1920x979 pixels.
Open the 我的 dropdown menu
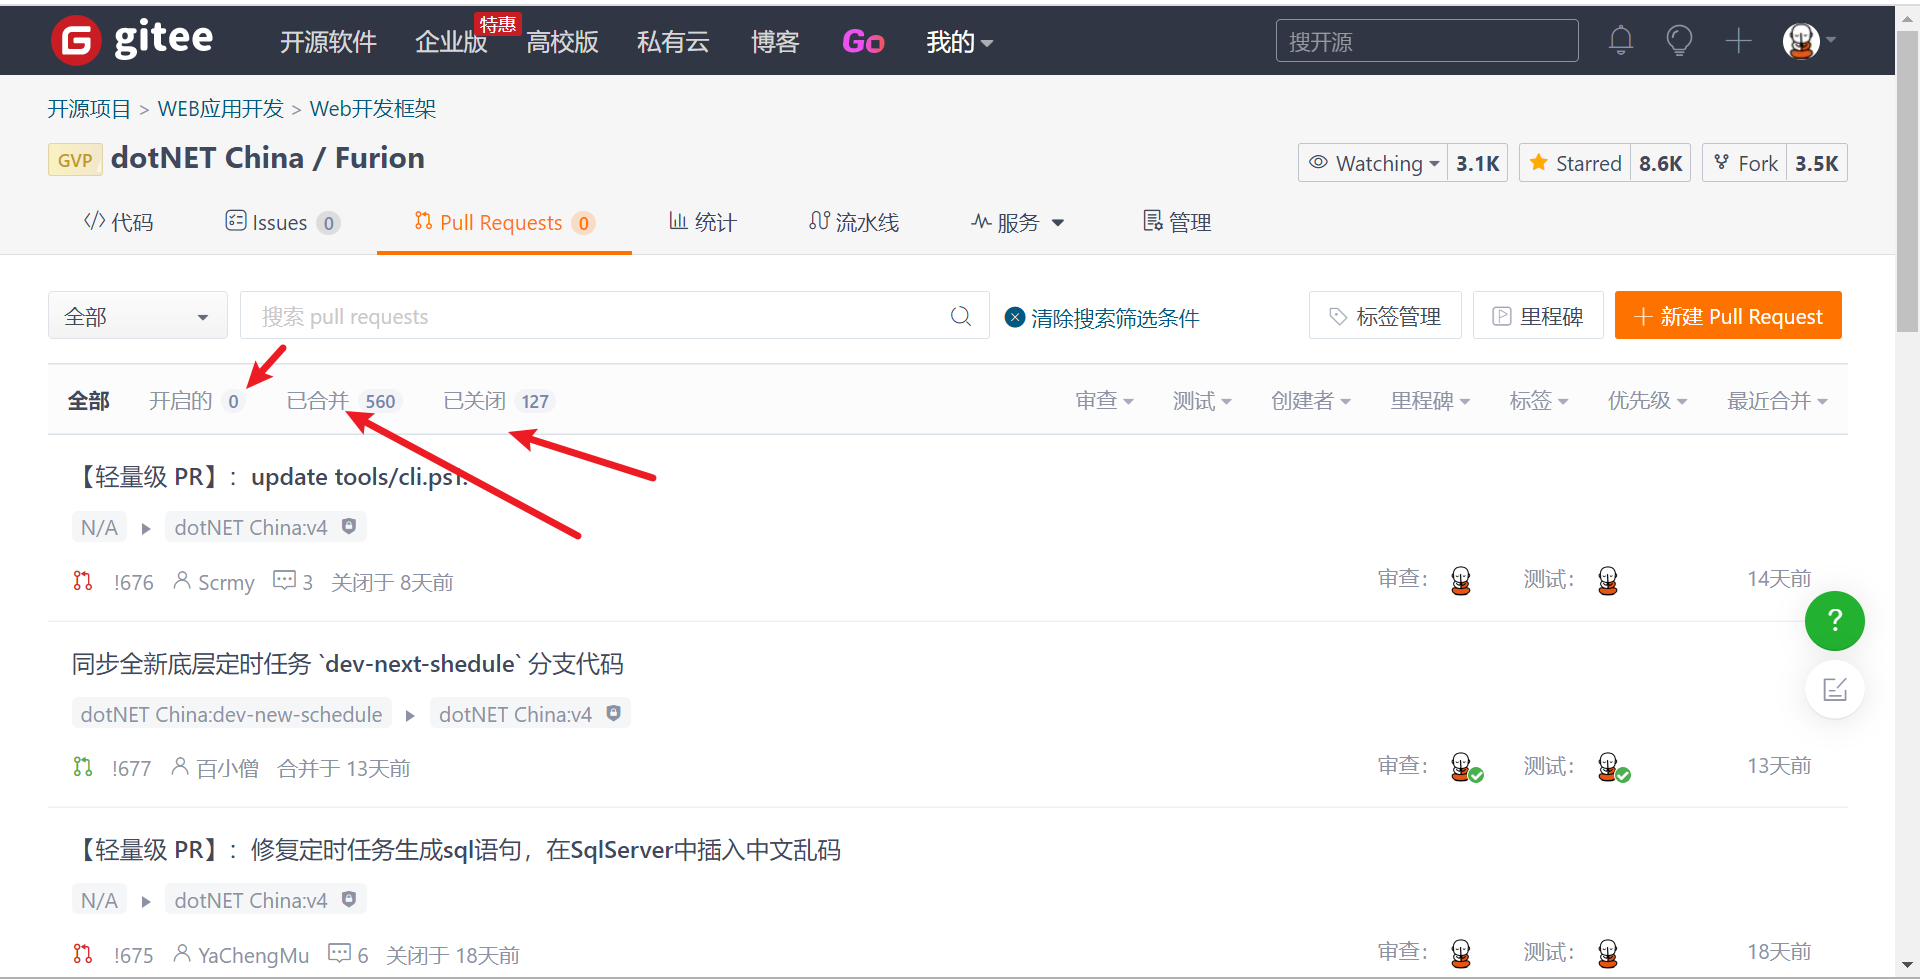[x=959, y=42]
